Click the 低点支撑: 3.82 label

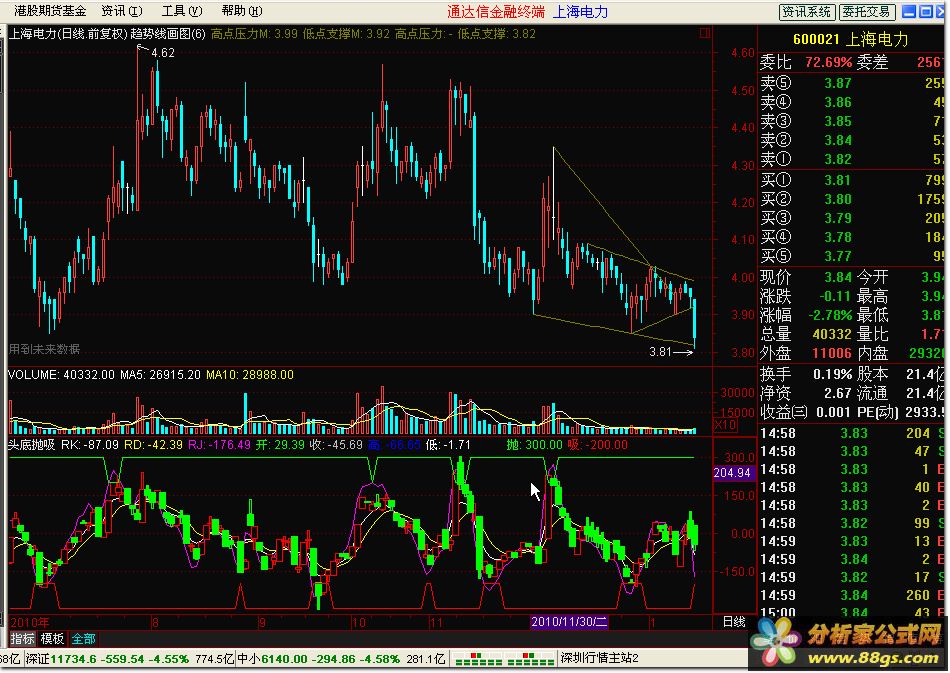click(x=496, y=34)
